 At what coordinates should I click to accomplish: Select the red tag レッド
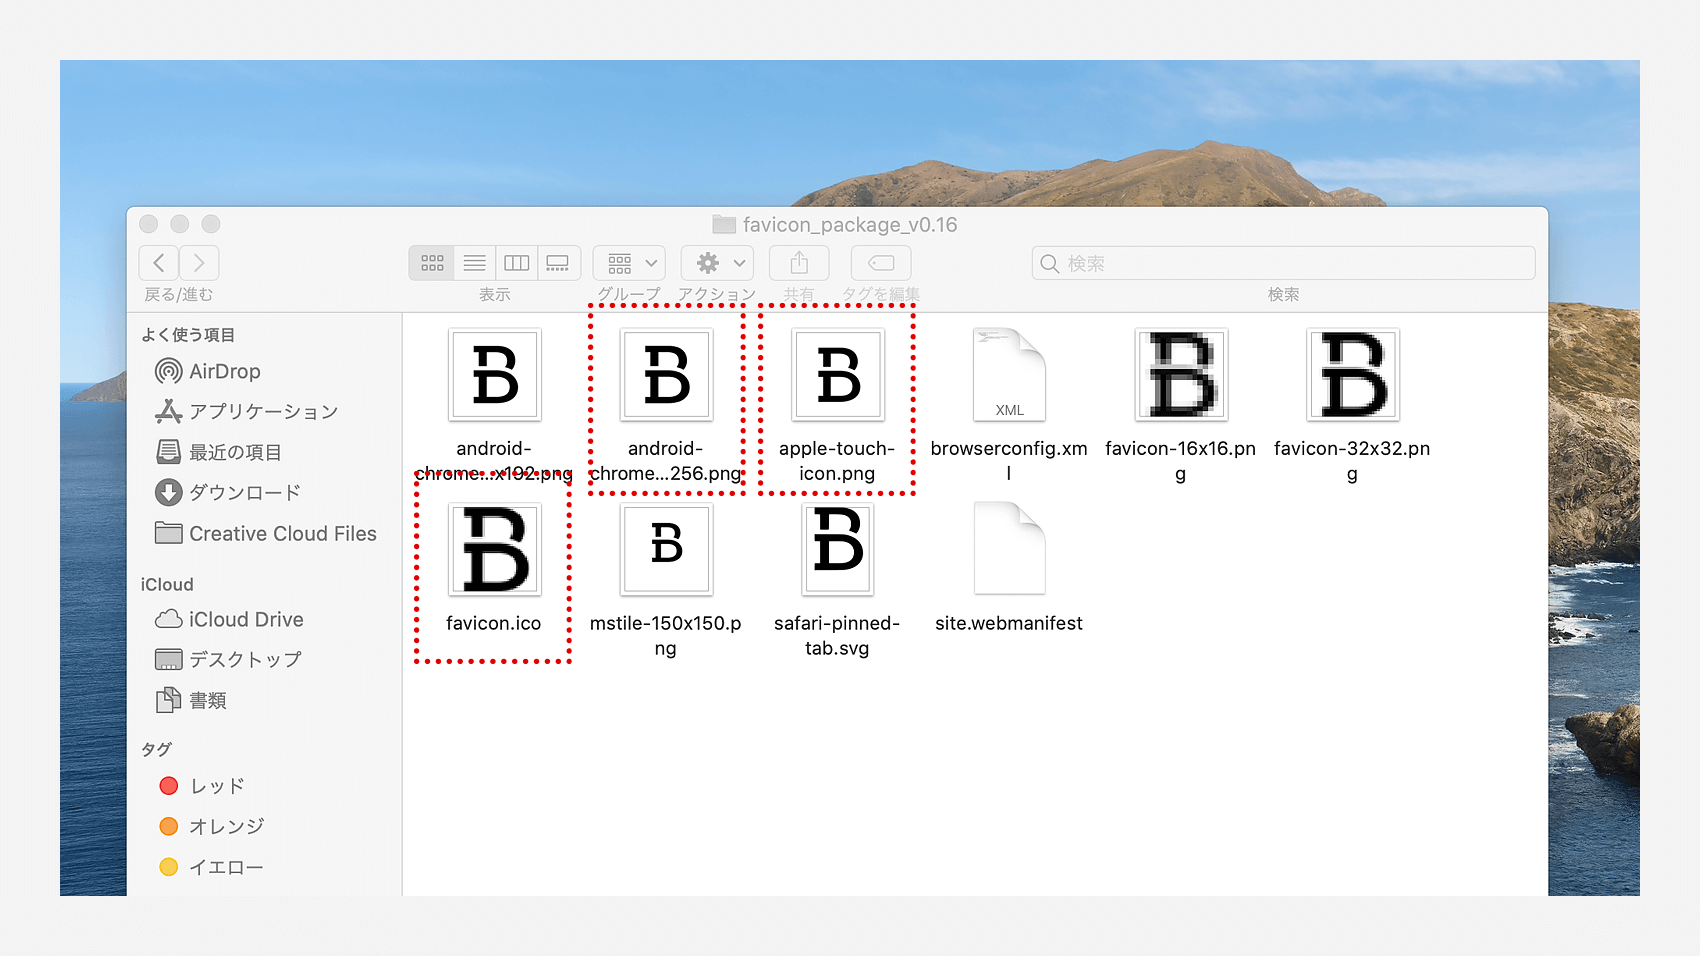(214, 785)
